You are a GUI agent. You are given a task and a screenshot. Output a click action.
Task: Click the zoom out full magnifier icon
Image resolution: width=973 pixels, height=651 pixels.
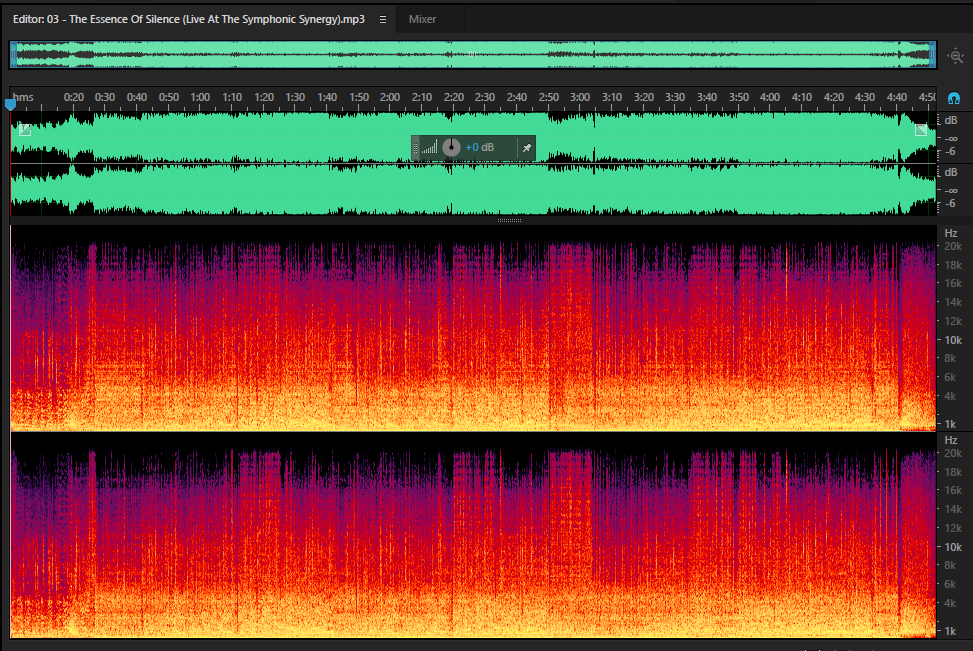[x=956, y=56]
